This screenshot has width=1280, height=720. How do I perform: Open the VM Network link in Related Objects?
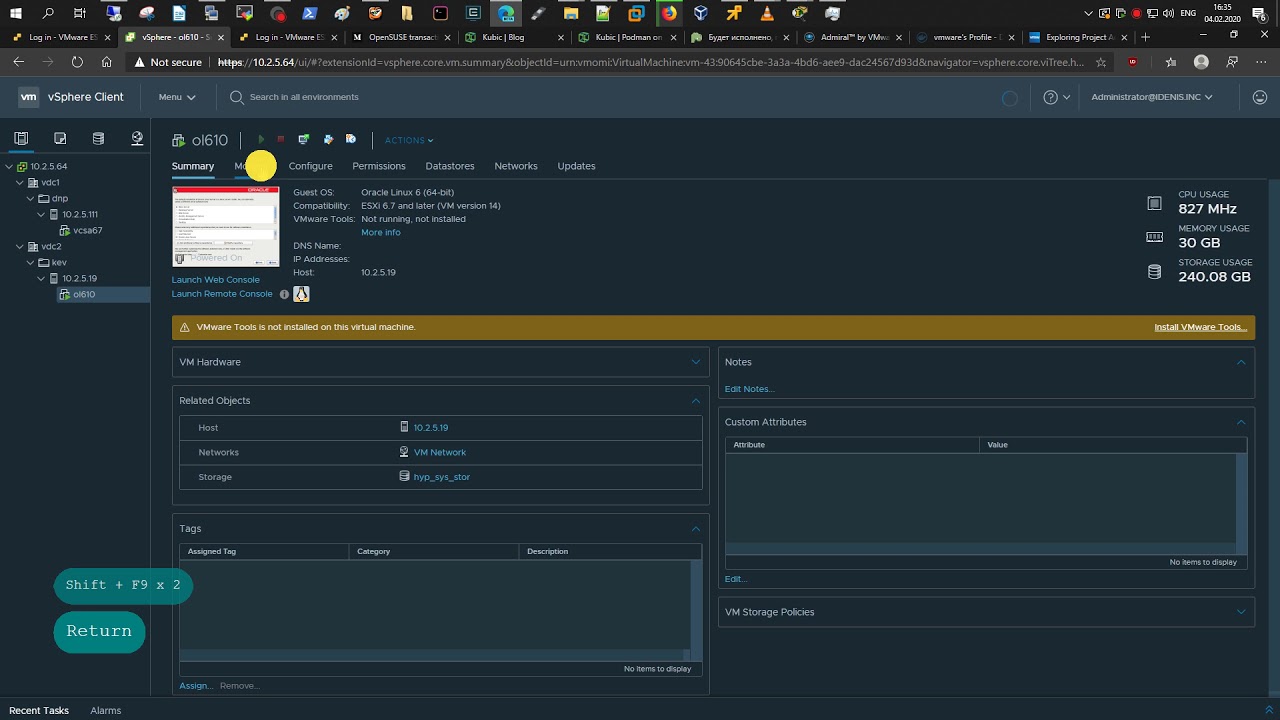[x=440, y=452]
